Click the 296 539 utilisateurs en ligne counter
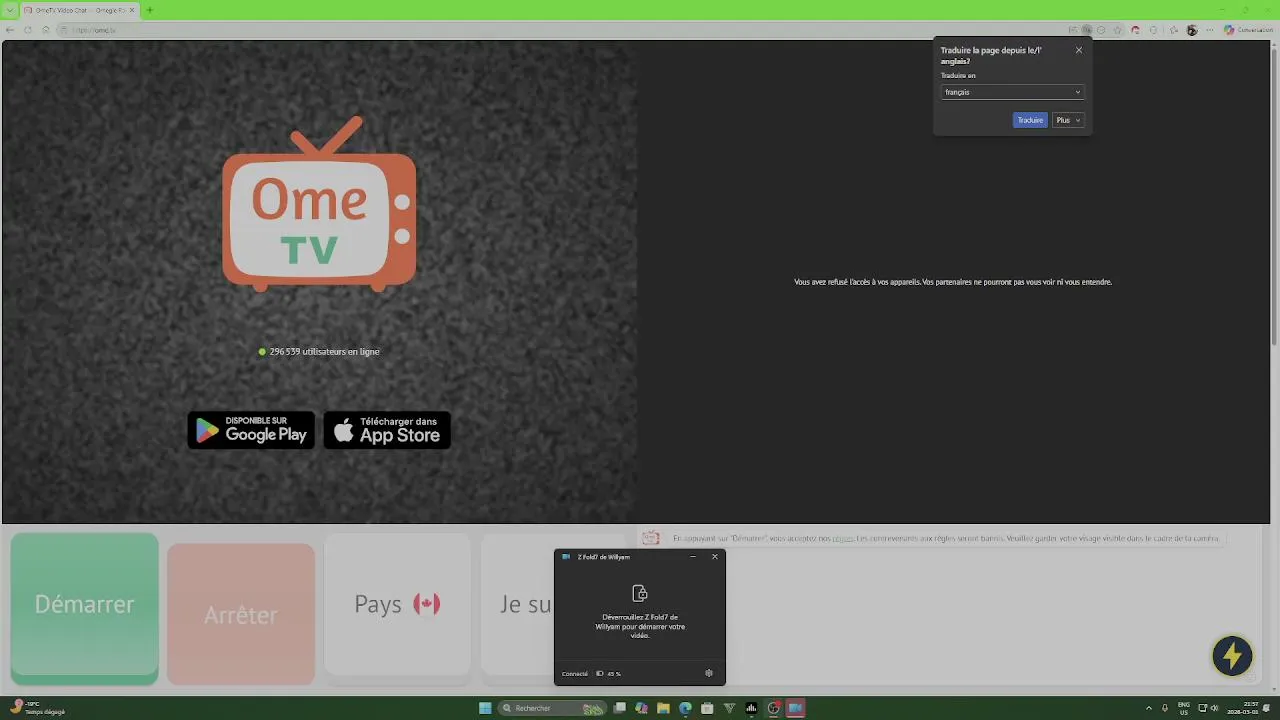Screen dimensions: 1280x720 [x=319, y=352]
